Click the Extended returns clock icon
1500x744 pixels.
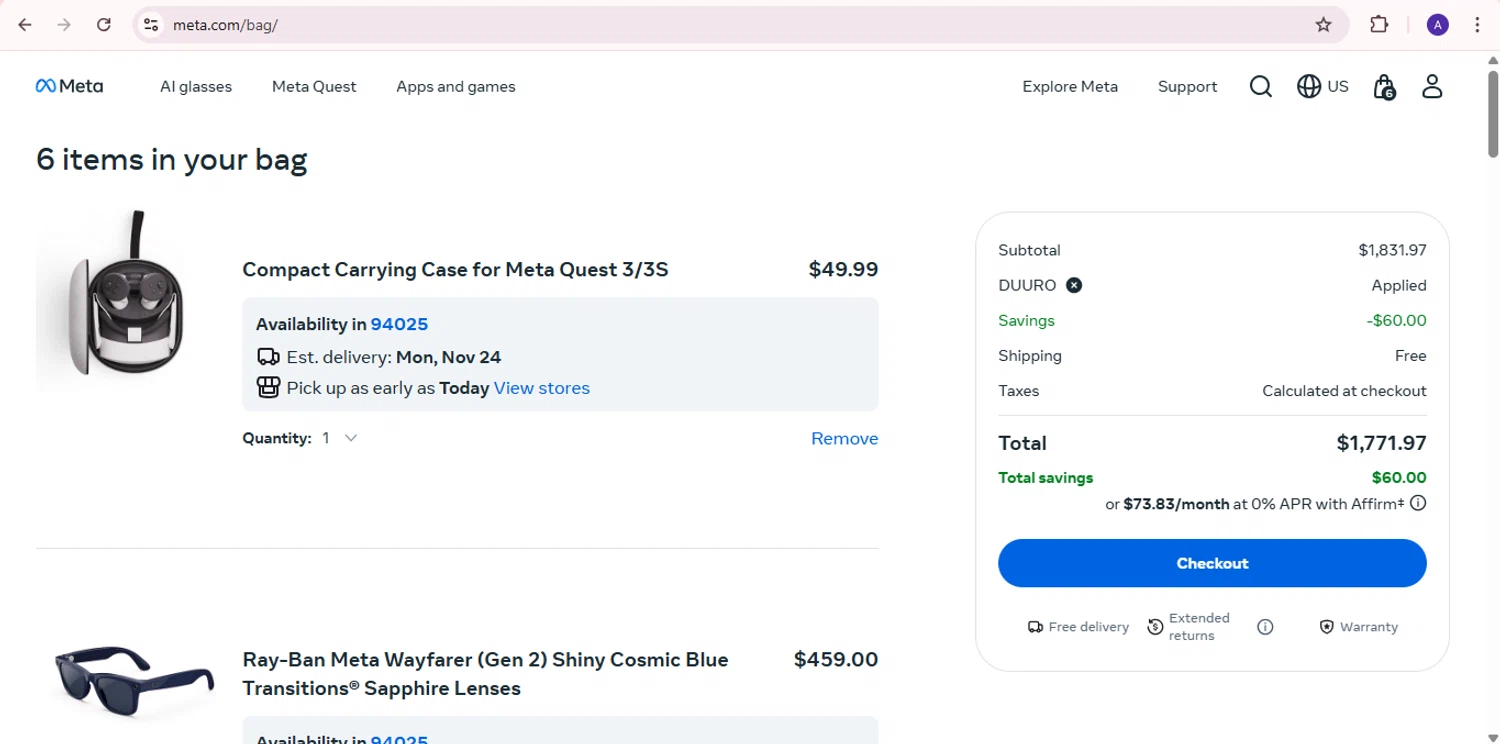pyautogui.click(x=1155, y=627)
